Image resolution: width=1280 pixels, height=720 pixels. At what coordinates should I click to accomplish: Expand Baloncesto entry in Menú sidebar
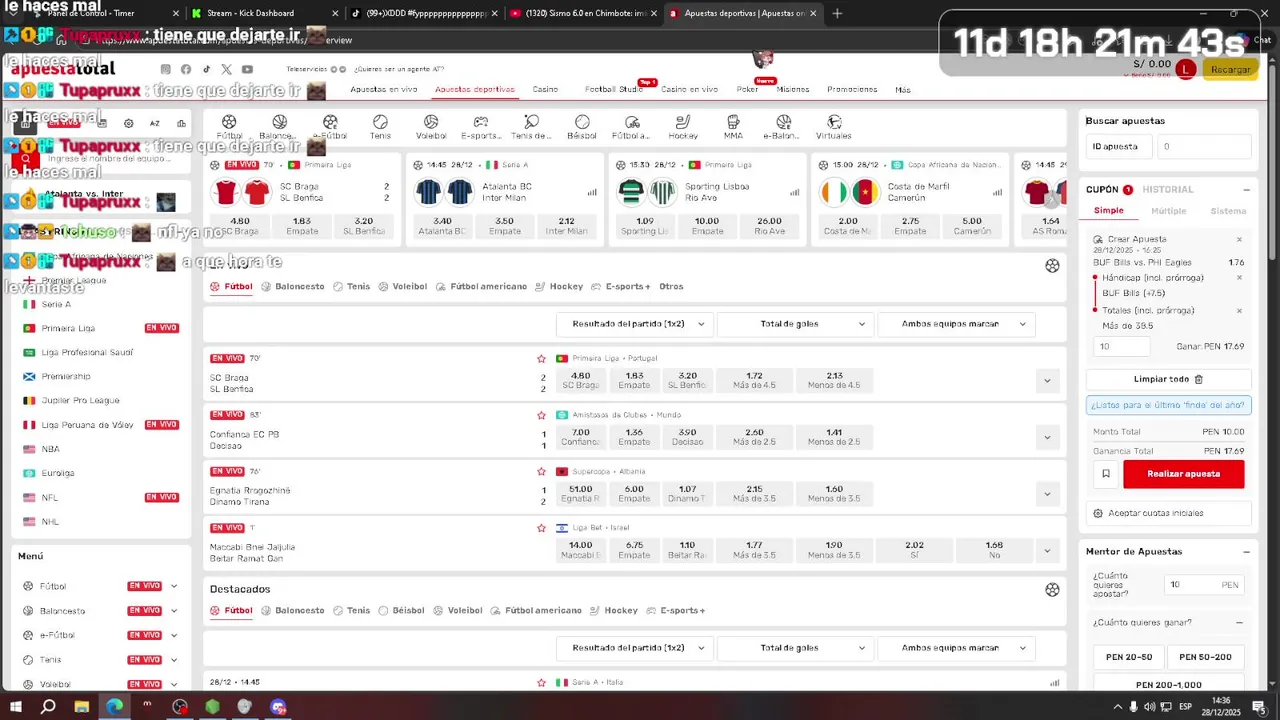[174, 611]
